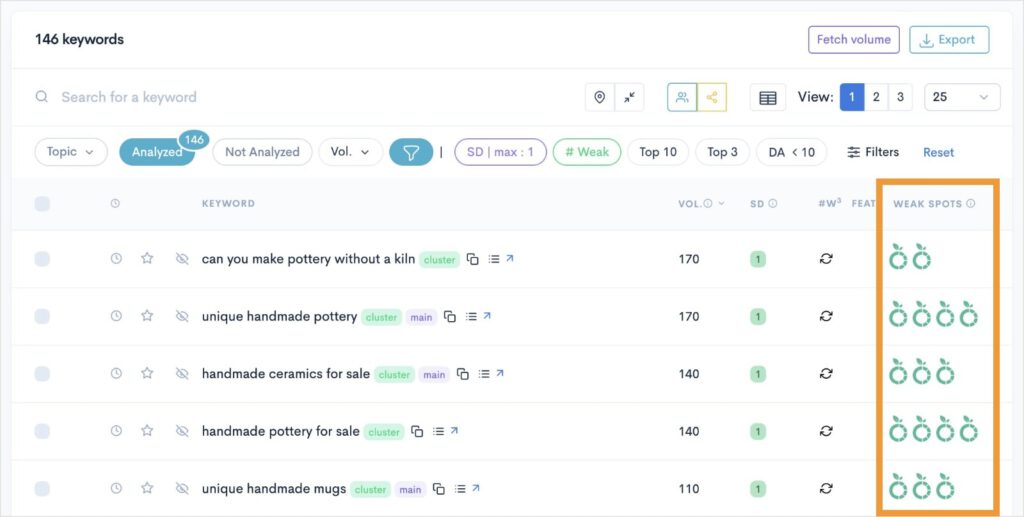Click the blue funnel filter button

point(411,152)
